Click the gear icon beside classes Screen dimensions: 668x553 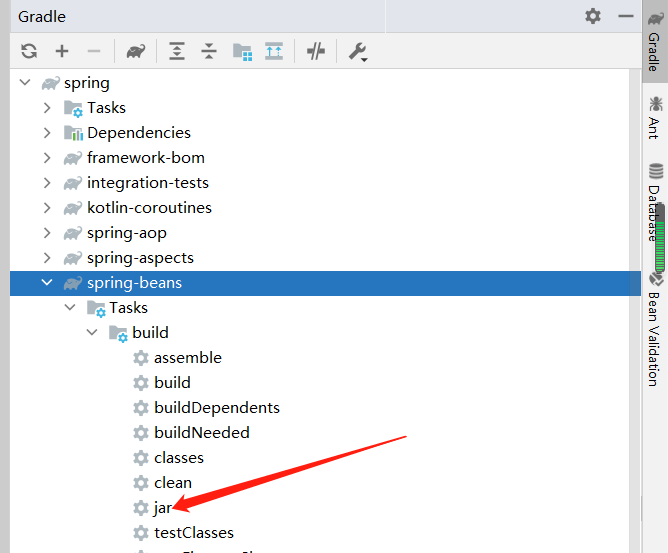141,458
